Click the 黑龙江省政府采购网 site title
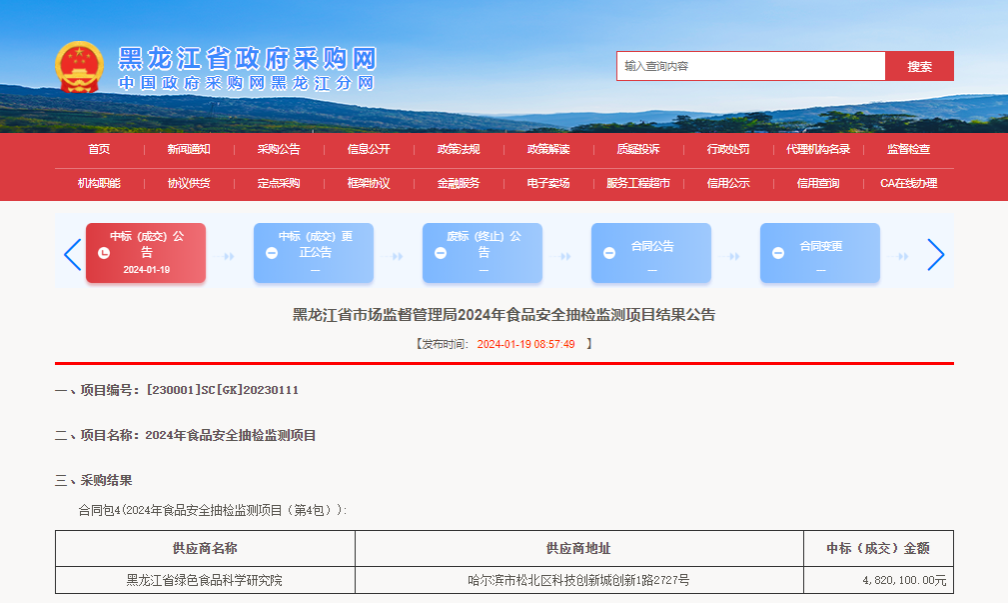This screenshot has width=1008, height=604. click(246, 57)
